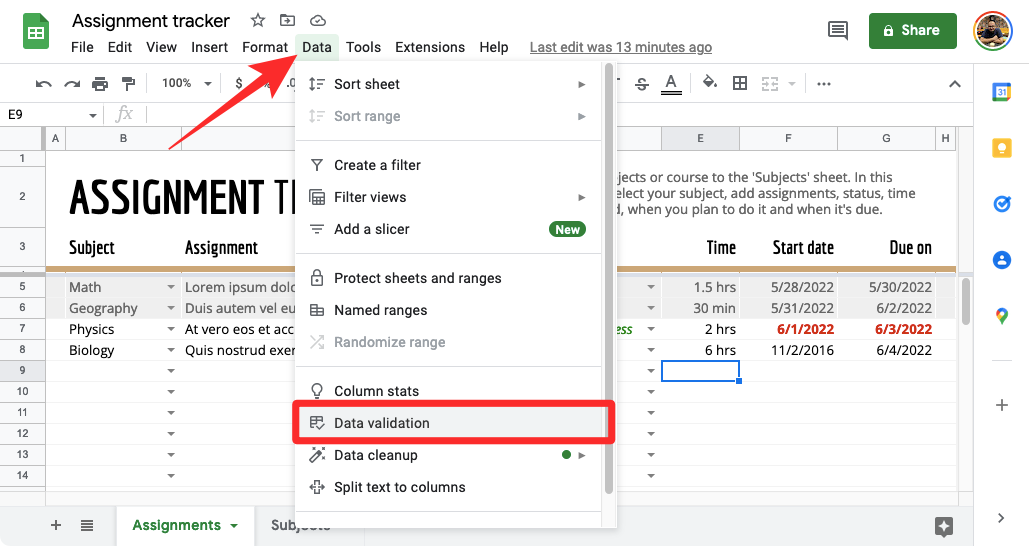
Task: Expand the Math subject cell dropdown
Action: tap(171, 288)
